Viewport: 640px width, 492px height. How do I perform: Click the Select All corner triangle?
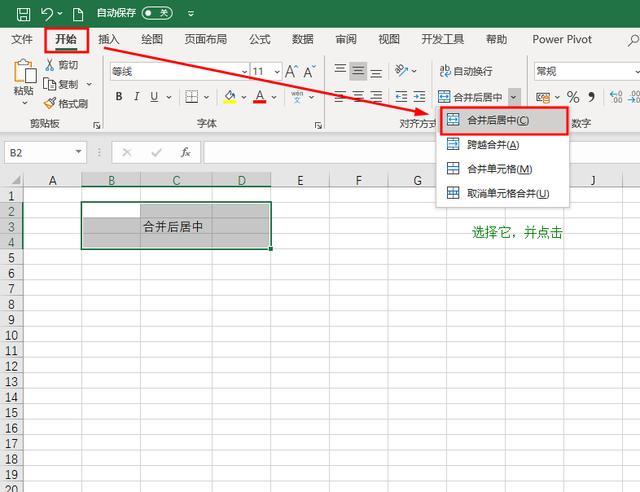pos(16,180)
